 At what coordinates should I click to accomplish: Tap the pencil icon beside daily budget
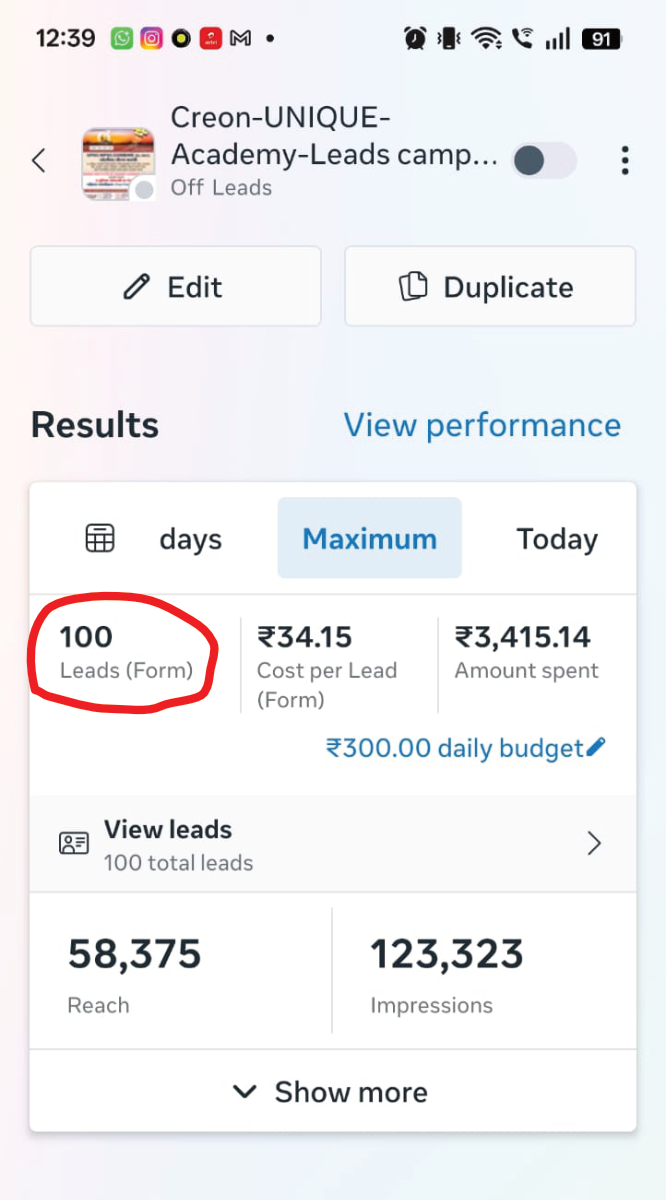pyautogui.click(x=596, y=747)
